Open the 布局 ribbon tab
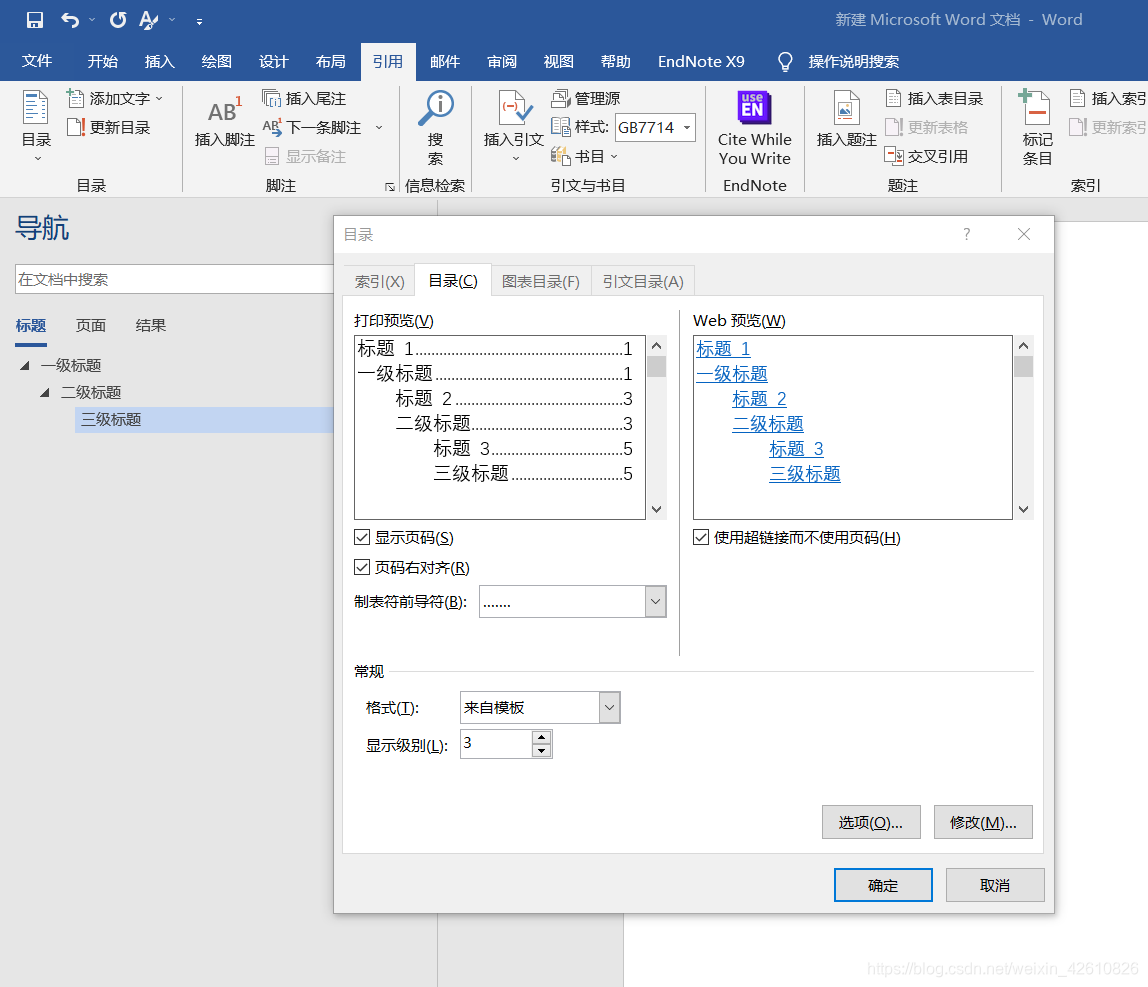The height and width of the screenshot is (987, 1148). point(330,62)
